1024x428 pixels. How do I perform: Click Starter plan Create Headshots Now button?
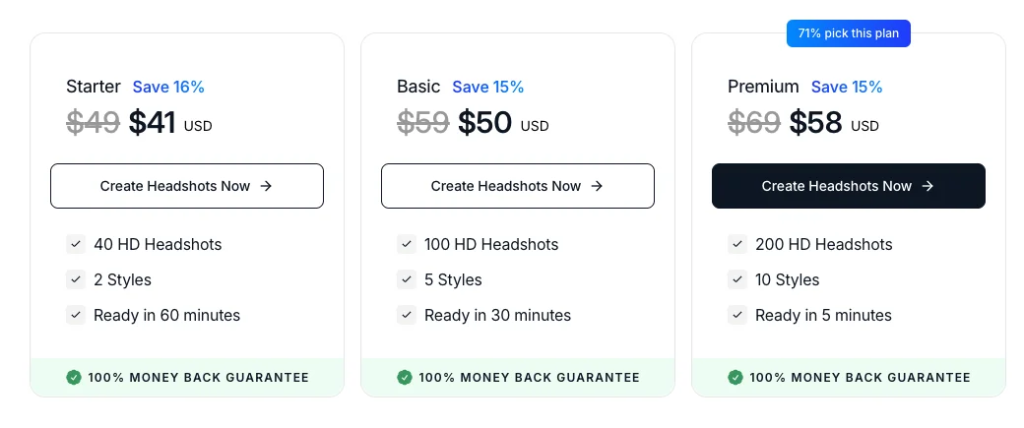(x=187, y=186)
